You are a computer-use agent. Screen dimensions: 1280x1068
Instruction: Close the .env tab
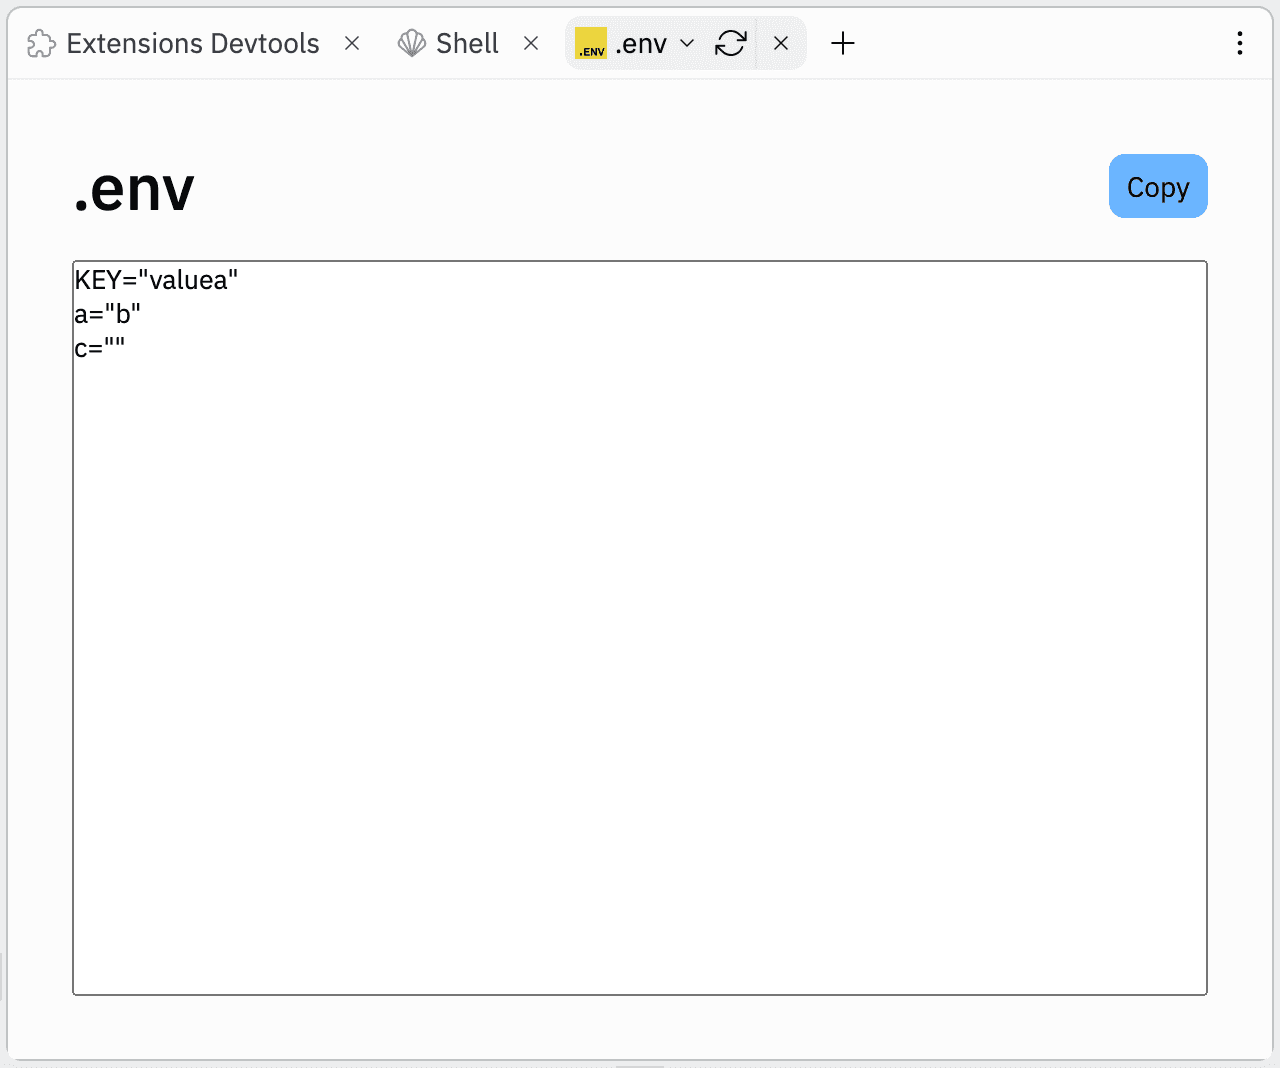pyautogui.click(x=781, y=44)
